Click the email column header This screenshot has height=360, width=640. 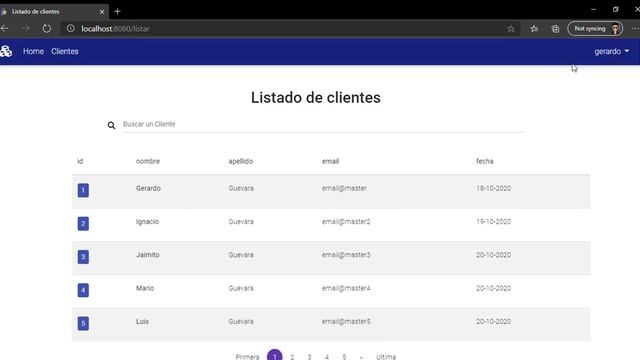pos(331,161)
